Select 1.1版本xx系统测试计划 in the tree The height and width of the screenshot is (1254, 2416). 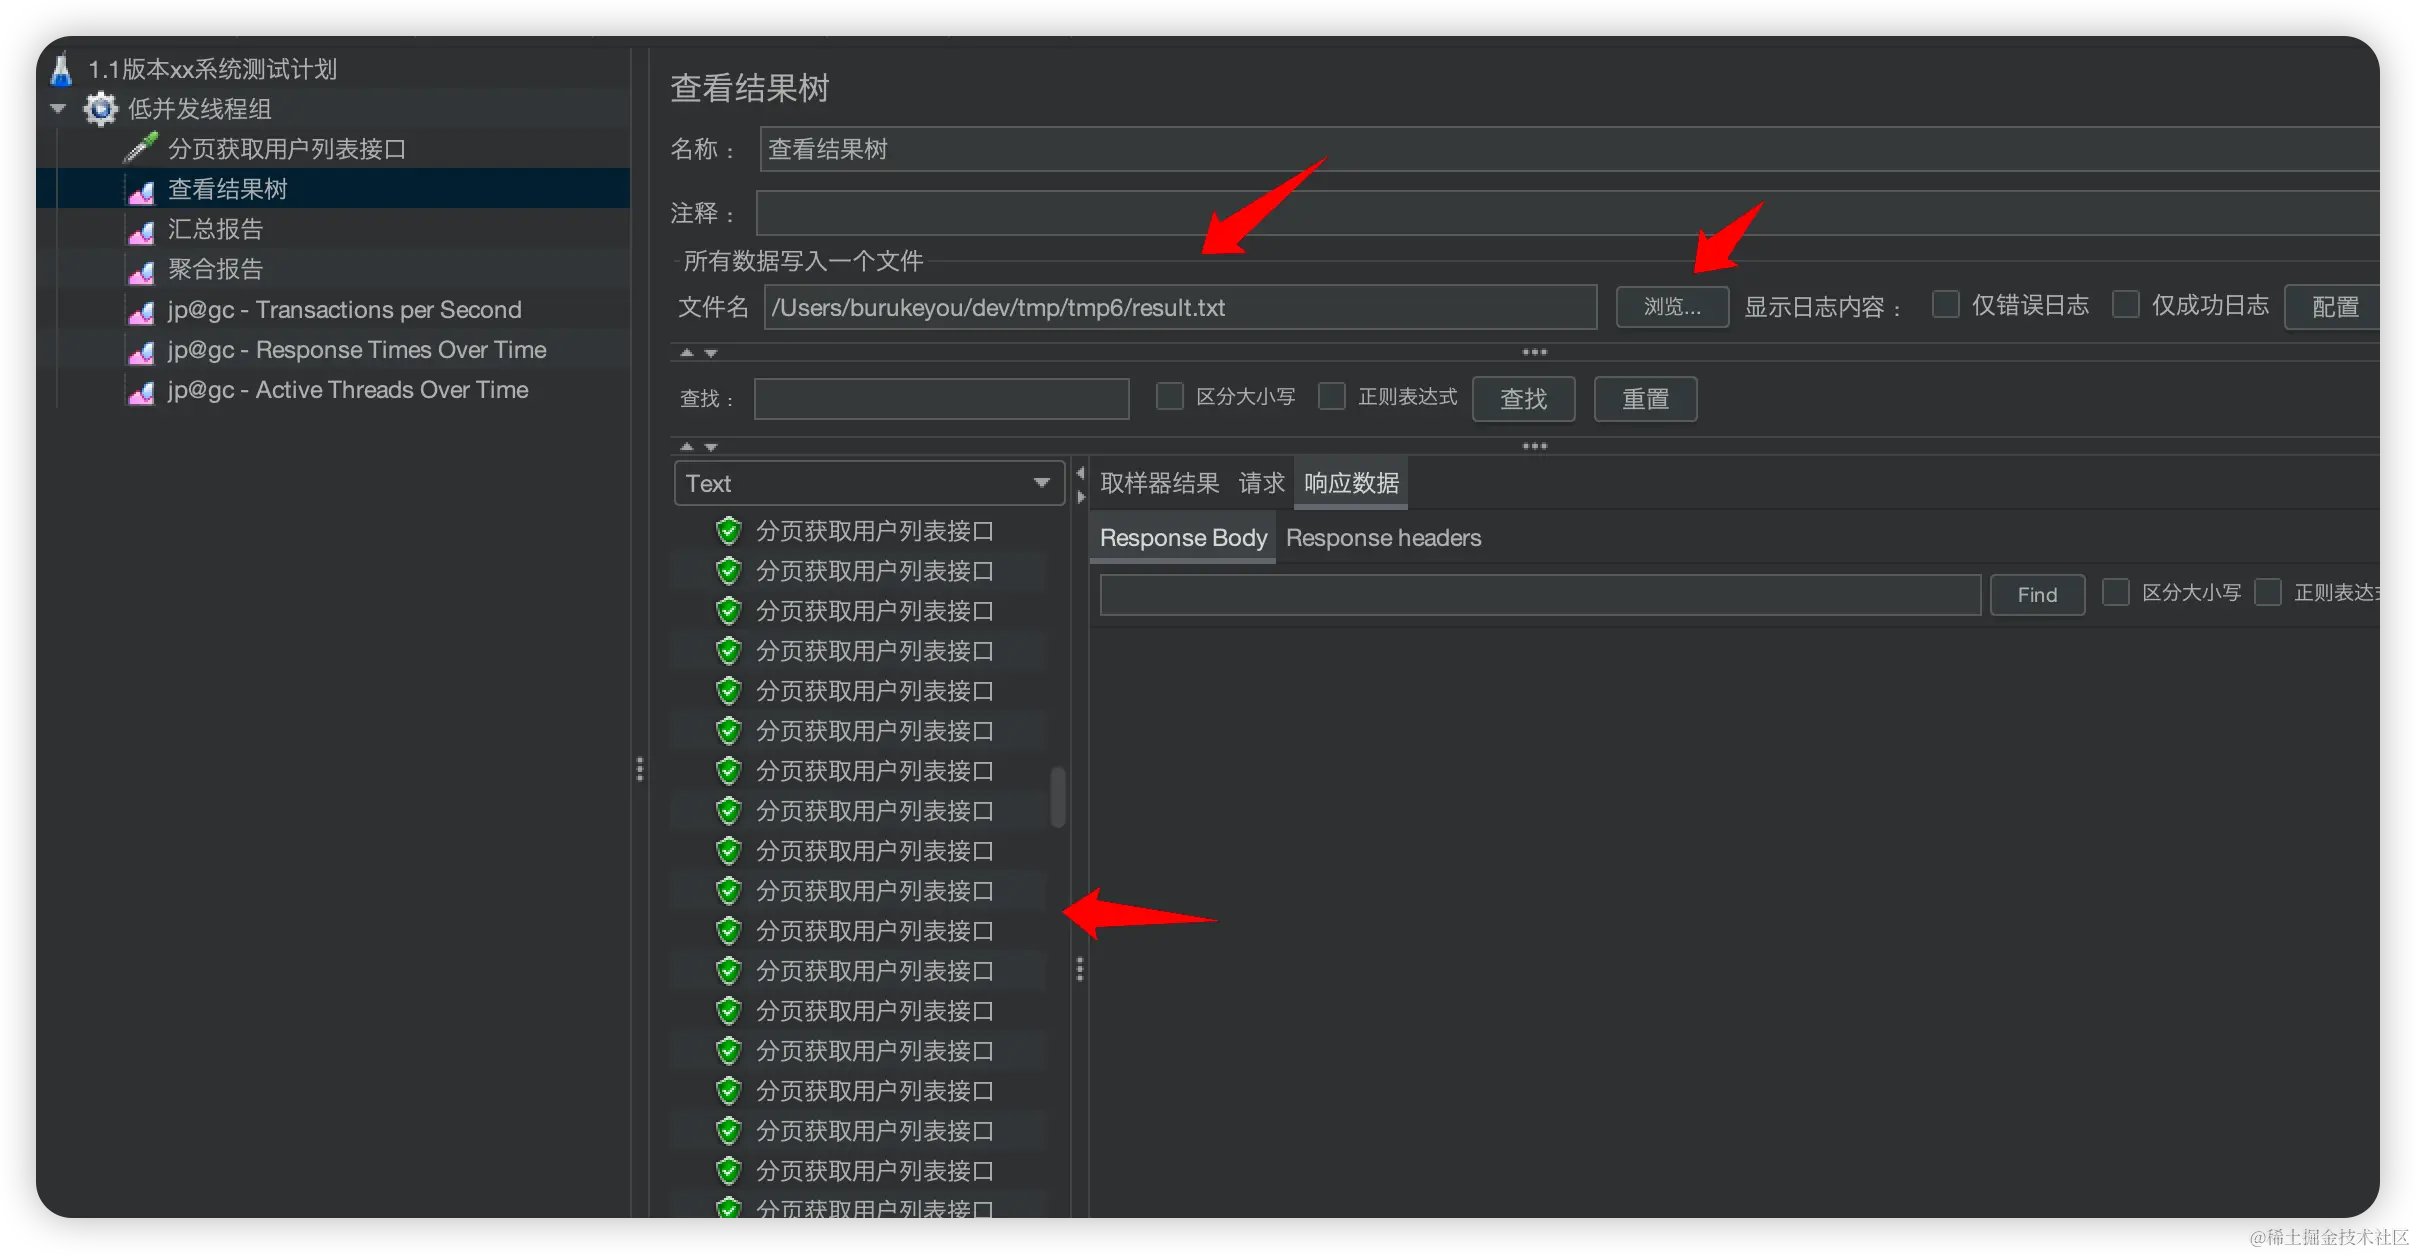[x=212, y=69]
